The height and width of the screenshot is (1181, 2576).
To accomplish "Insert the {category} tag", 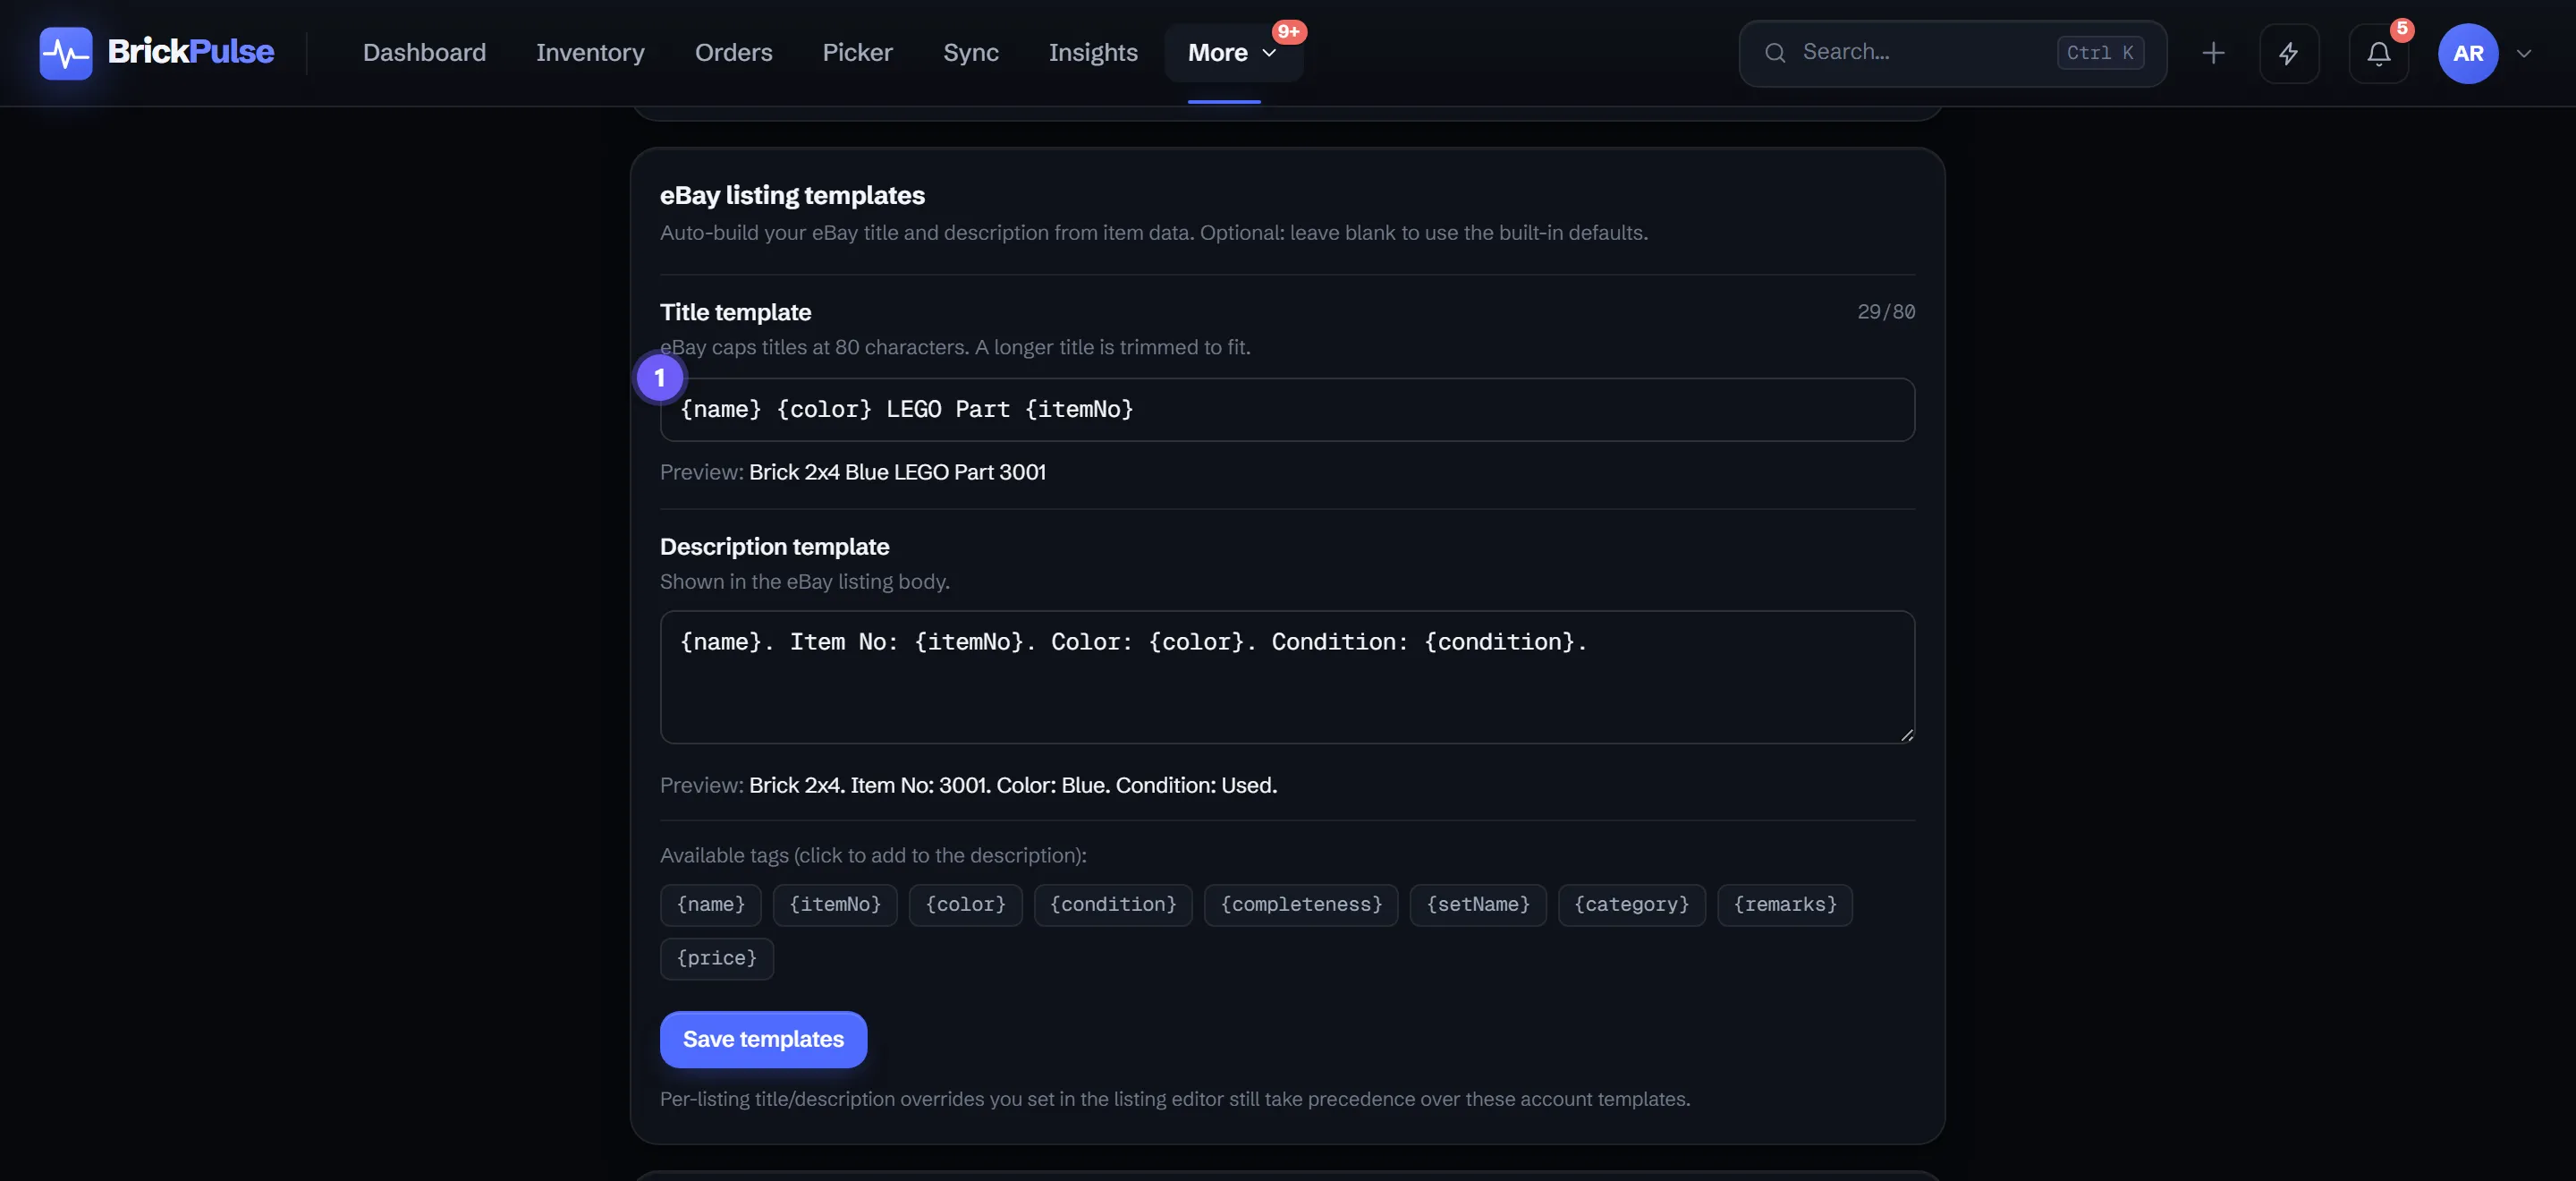I will point(1631,905).
